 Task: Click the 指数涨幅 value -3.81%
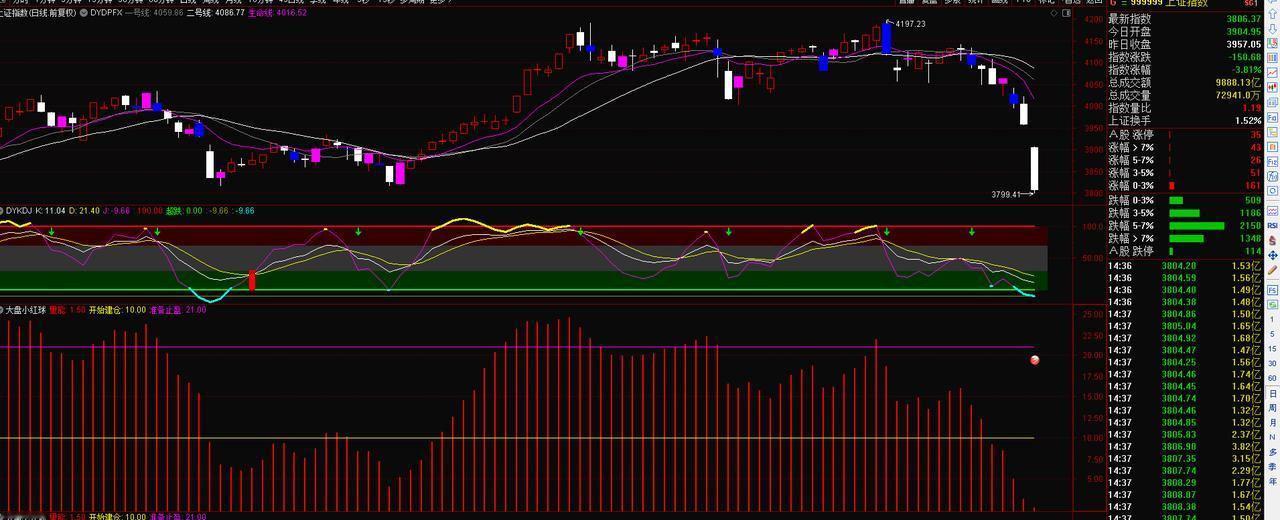click(1246, 71)
